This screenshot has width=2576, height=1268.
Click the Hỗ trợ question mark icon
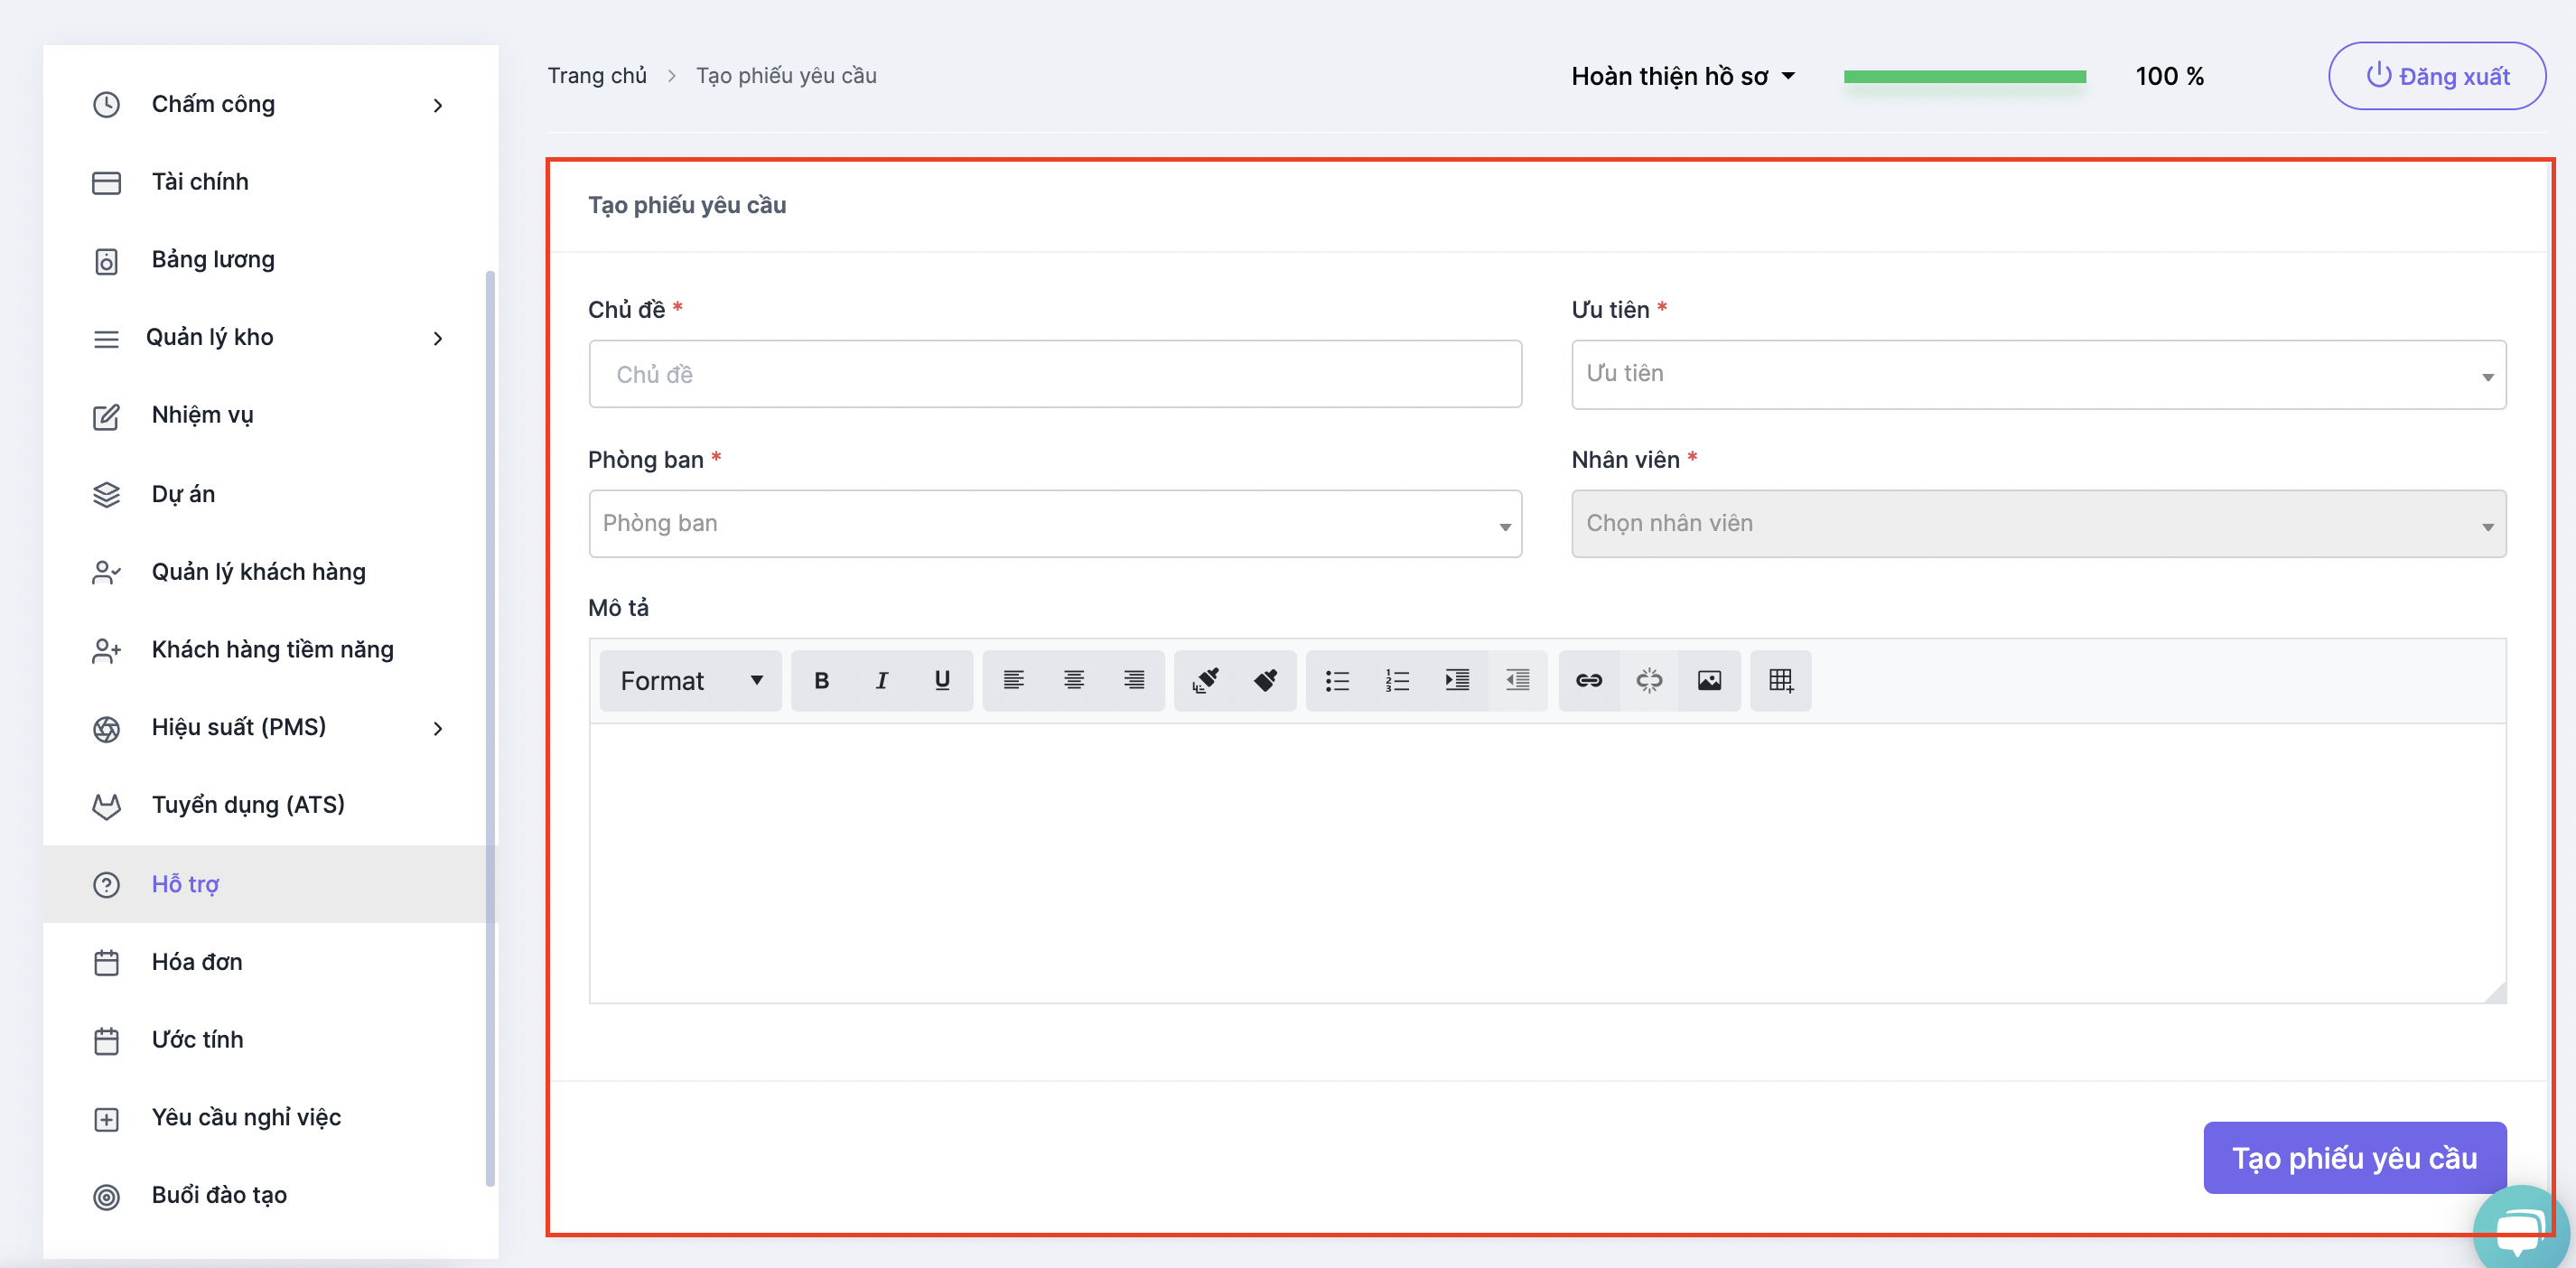point(106,884)
